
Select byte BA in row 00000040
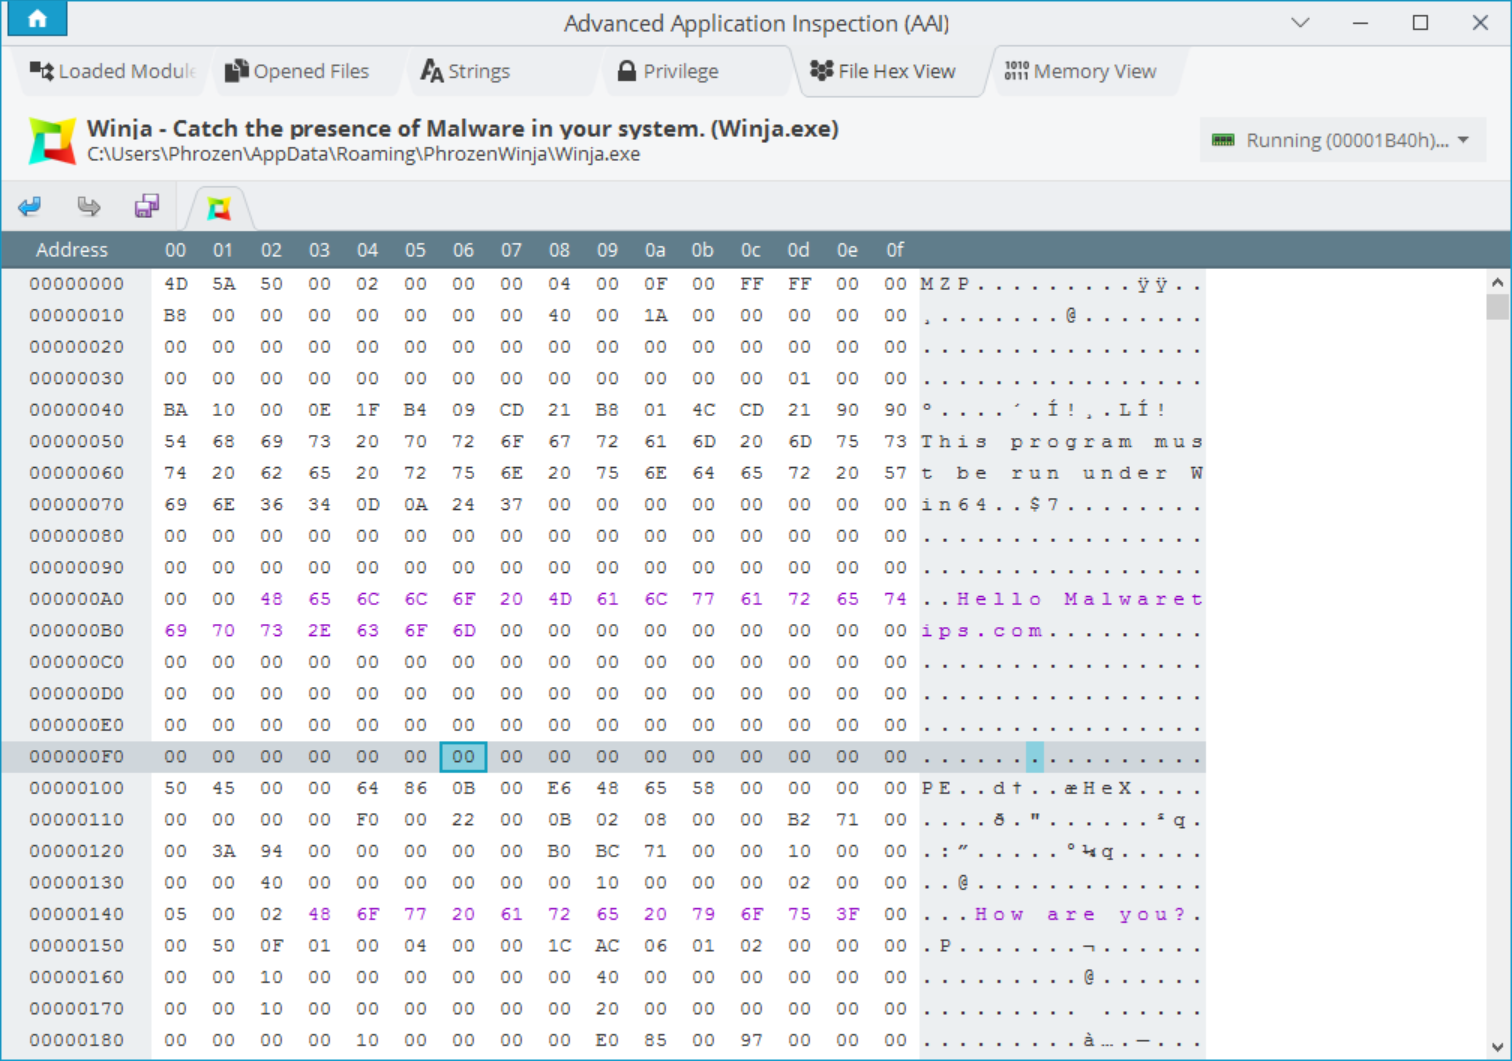(175, 410)
